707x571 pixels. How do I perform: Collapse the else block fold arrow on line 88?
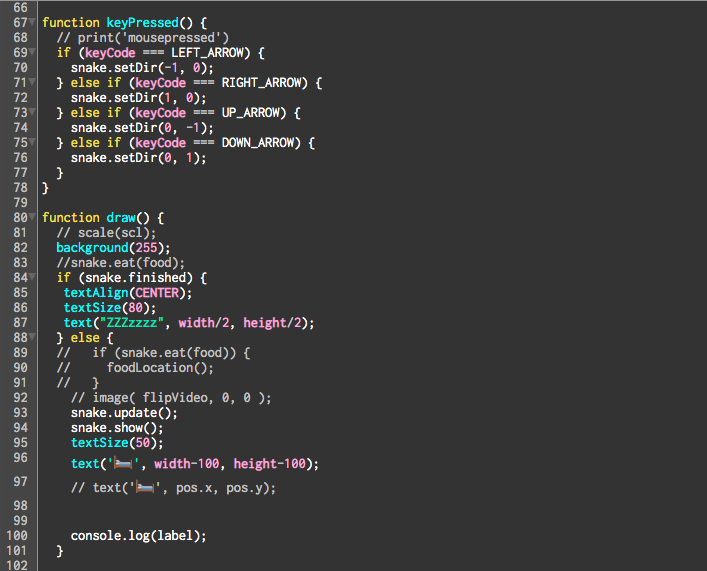click(32, 337)
